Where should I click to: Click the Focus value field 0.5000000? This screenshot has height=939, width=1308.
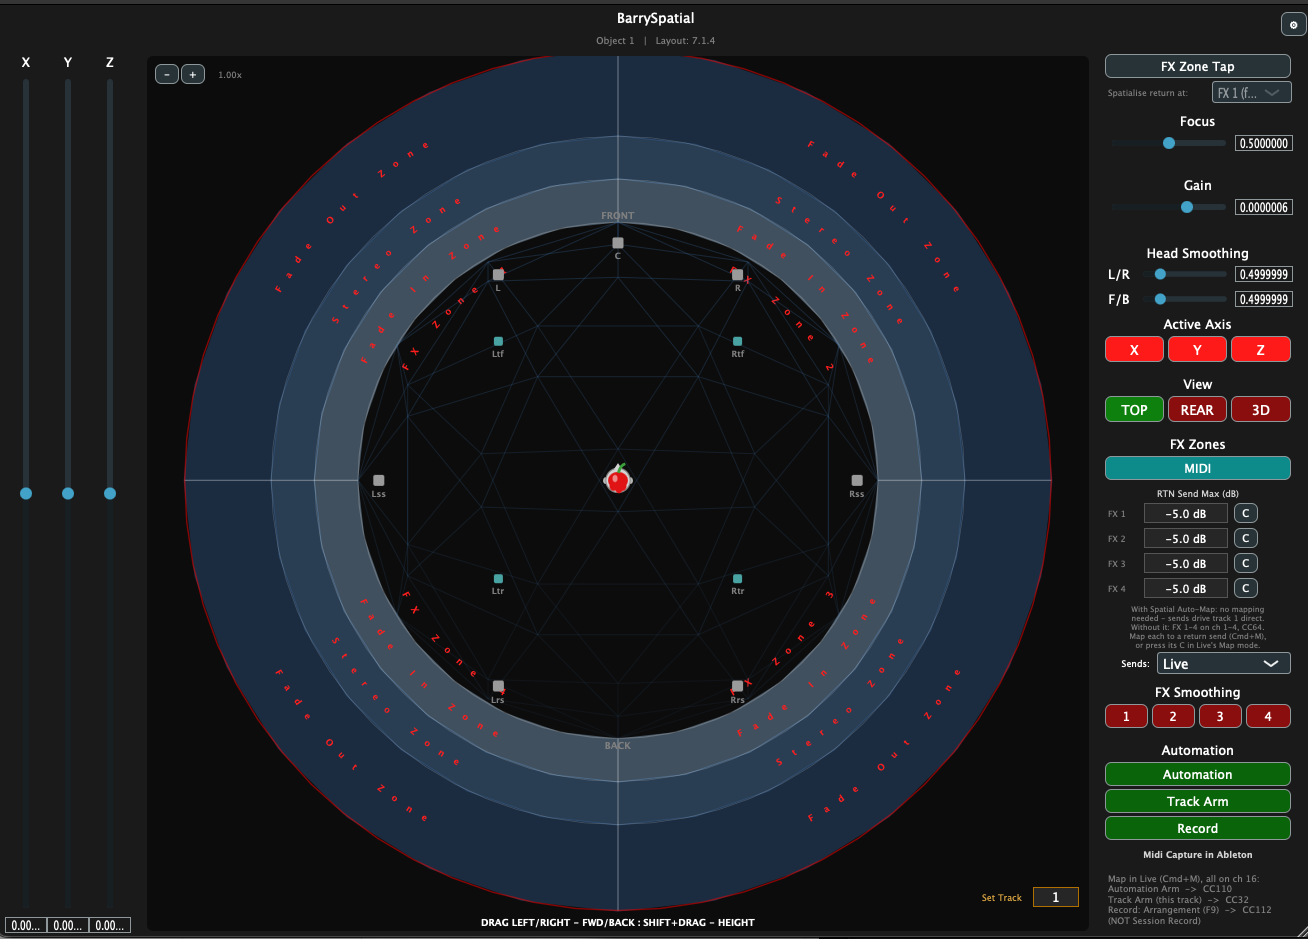pos(1263,143)
